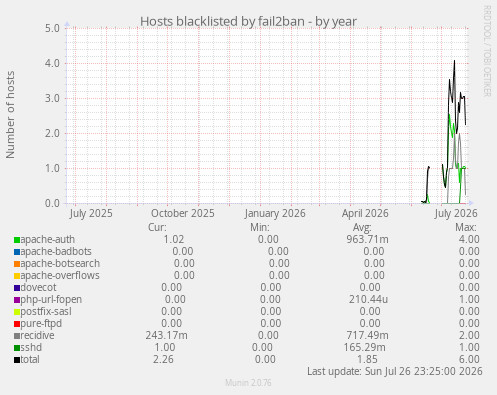Select the dovecot legend label
Image resolution: width=497 pixels, height=395 pixels.
pyautogui.click(x=39, y=287)
